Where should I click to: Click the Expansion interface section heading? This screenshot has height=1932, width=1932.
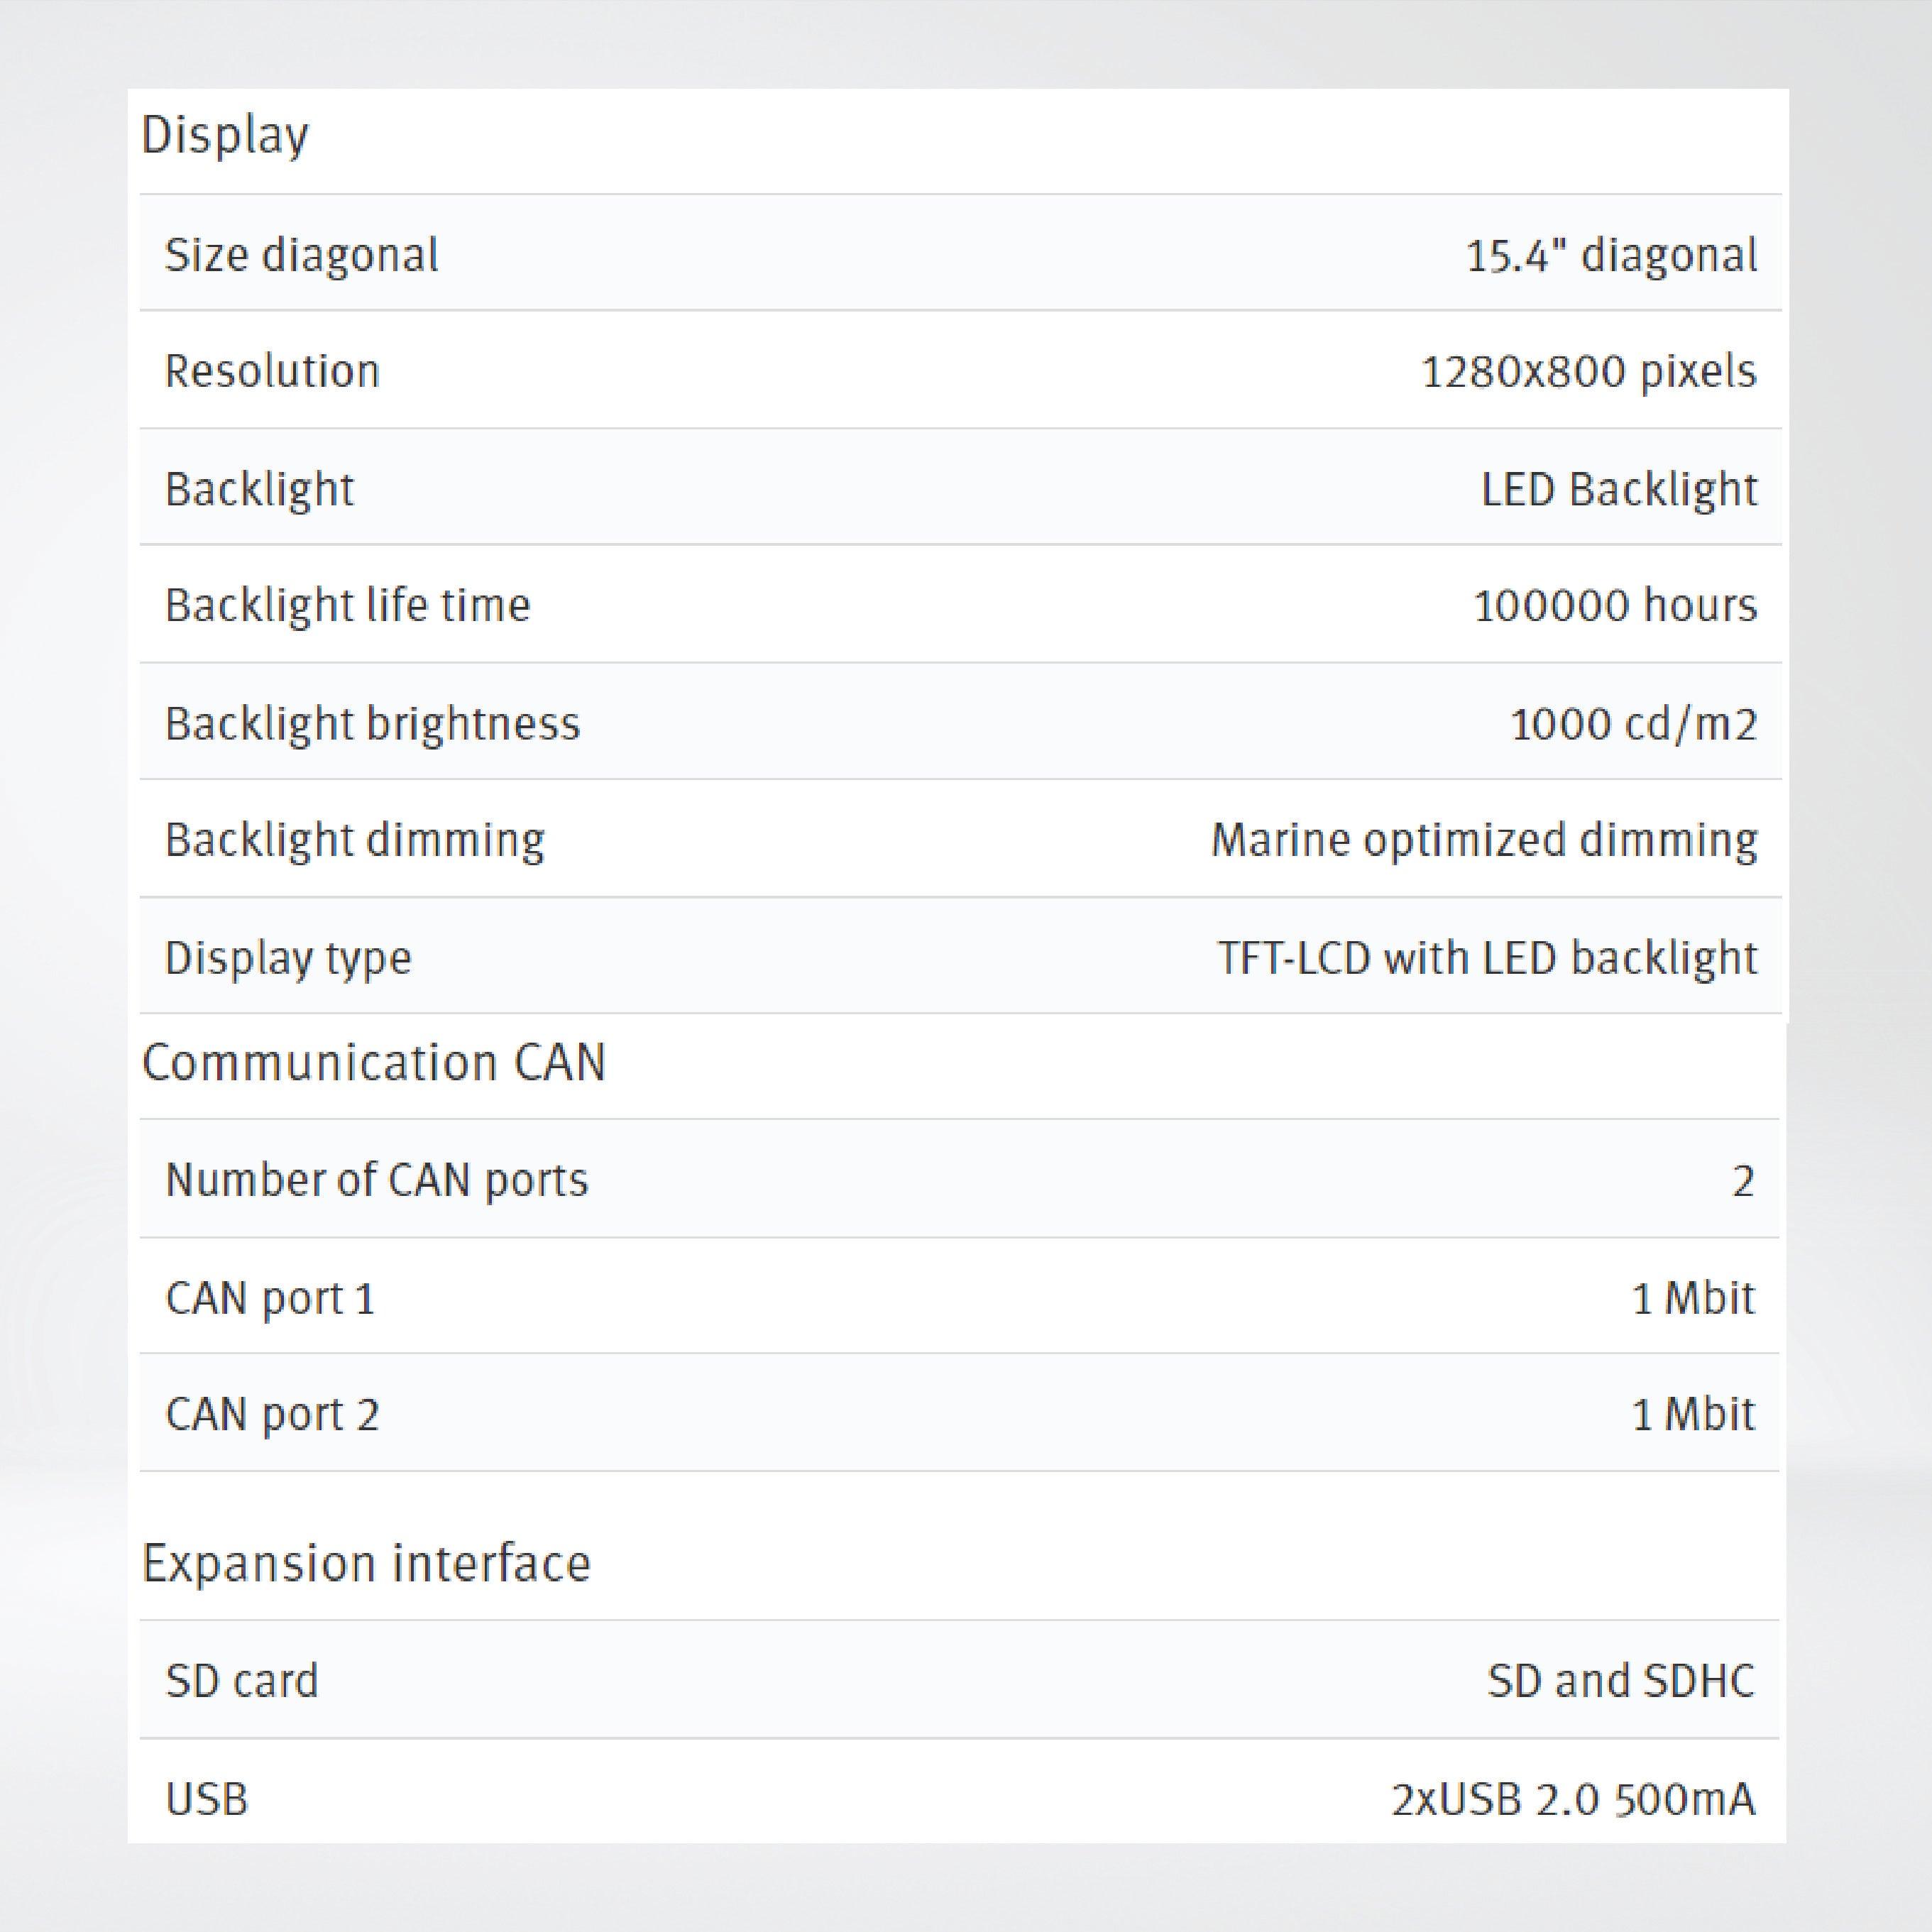point(366,1563)
